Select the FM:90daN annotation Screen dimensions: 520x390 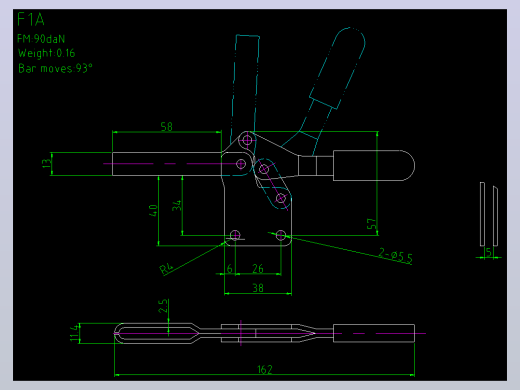(x=41, y=39)
